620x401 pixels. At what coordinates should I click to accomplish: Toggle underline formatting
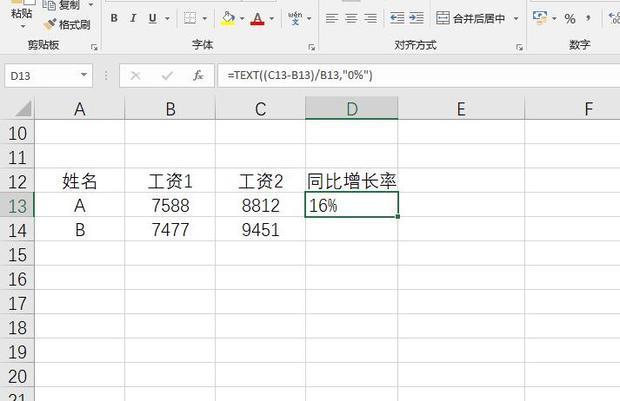[153, 19]
